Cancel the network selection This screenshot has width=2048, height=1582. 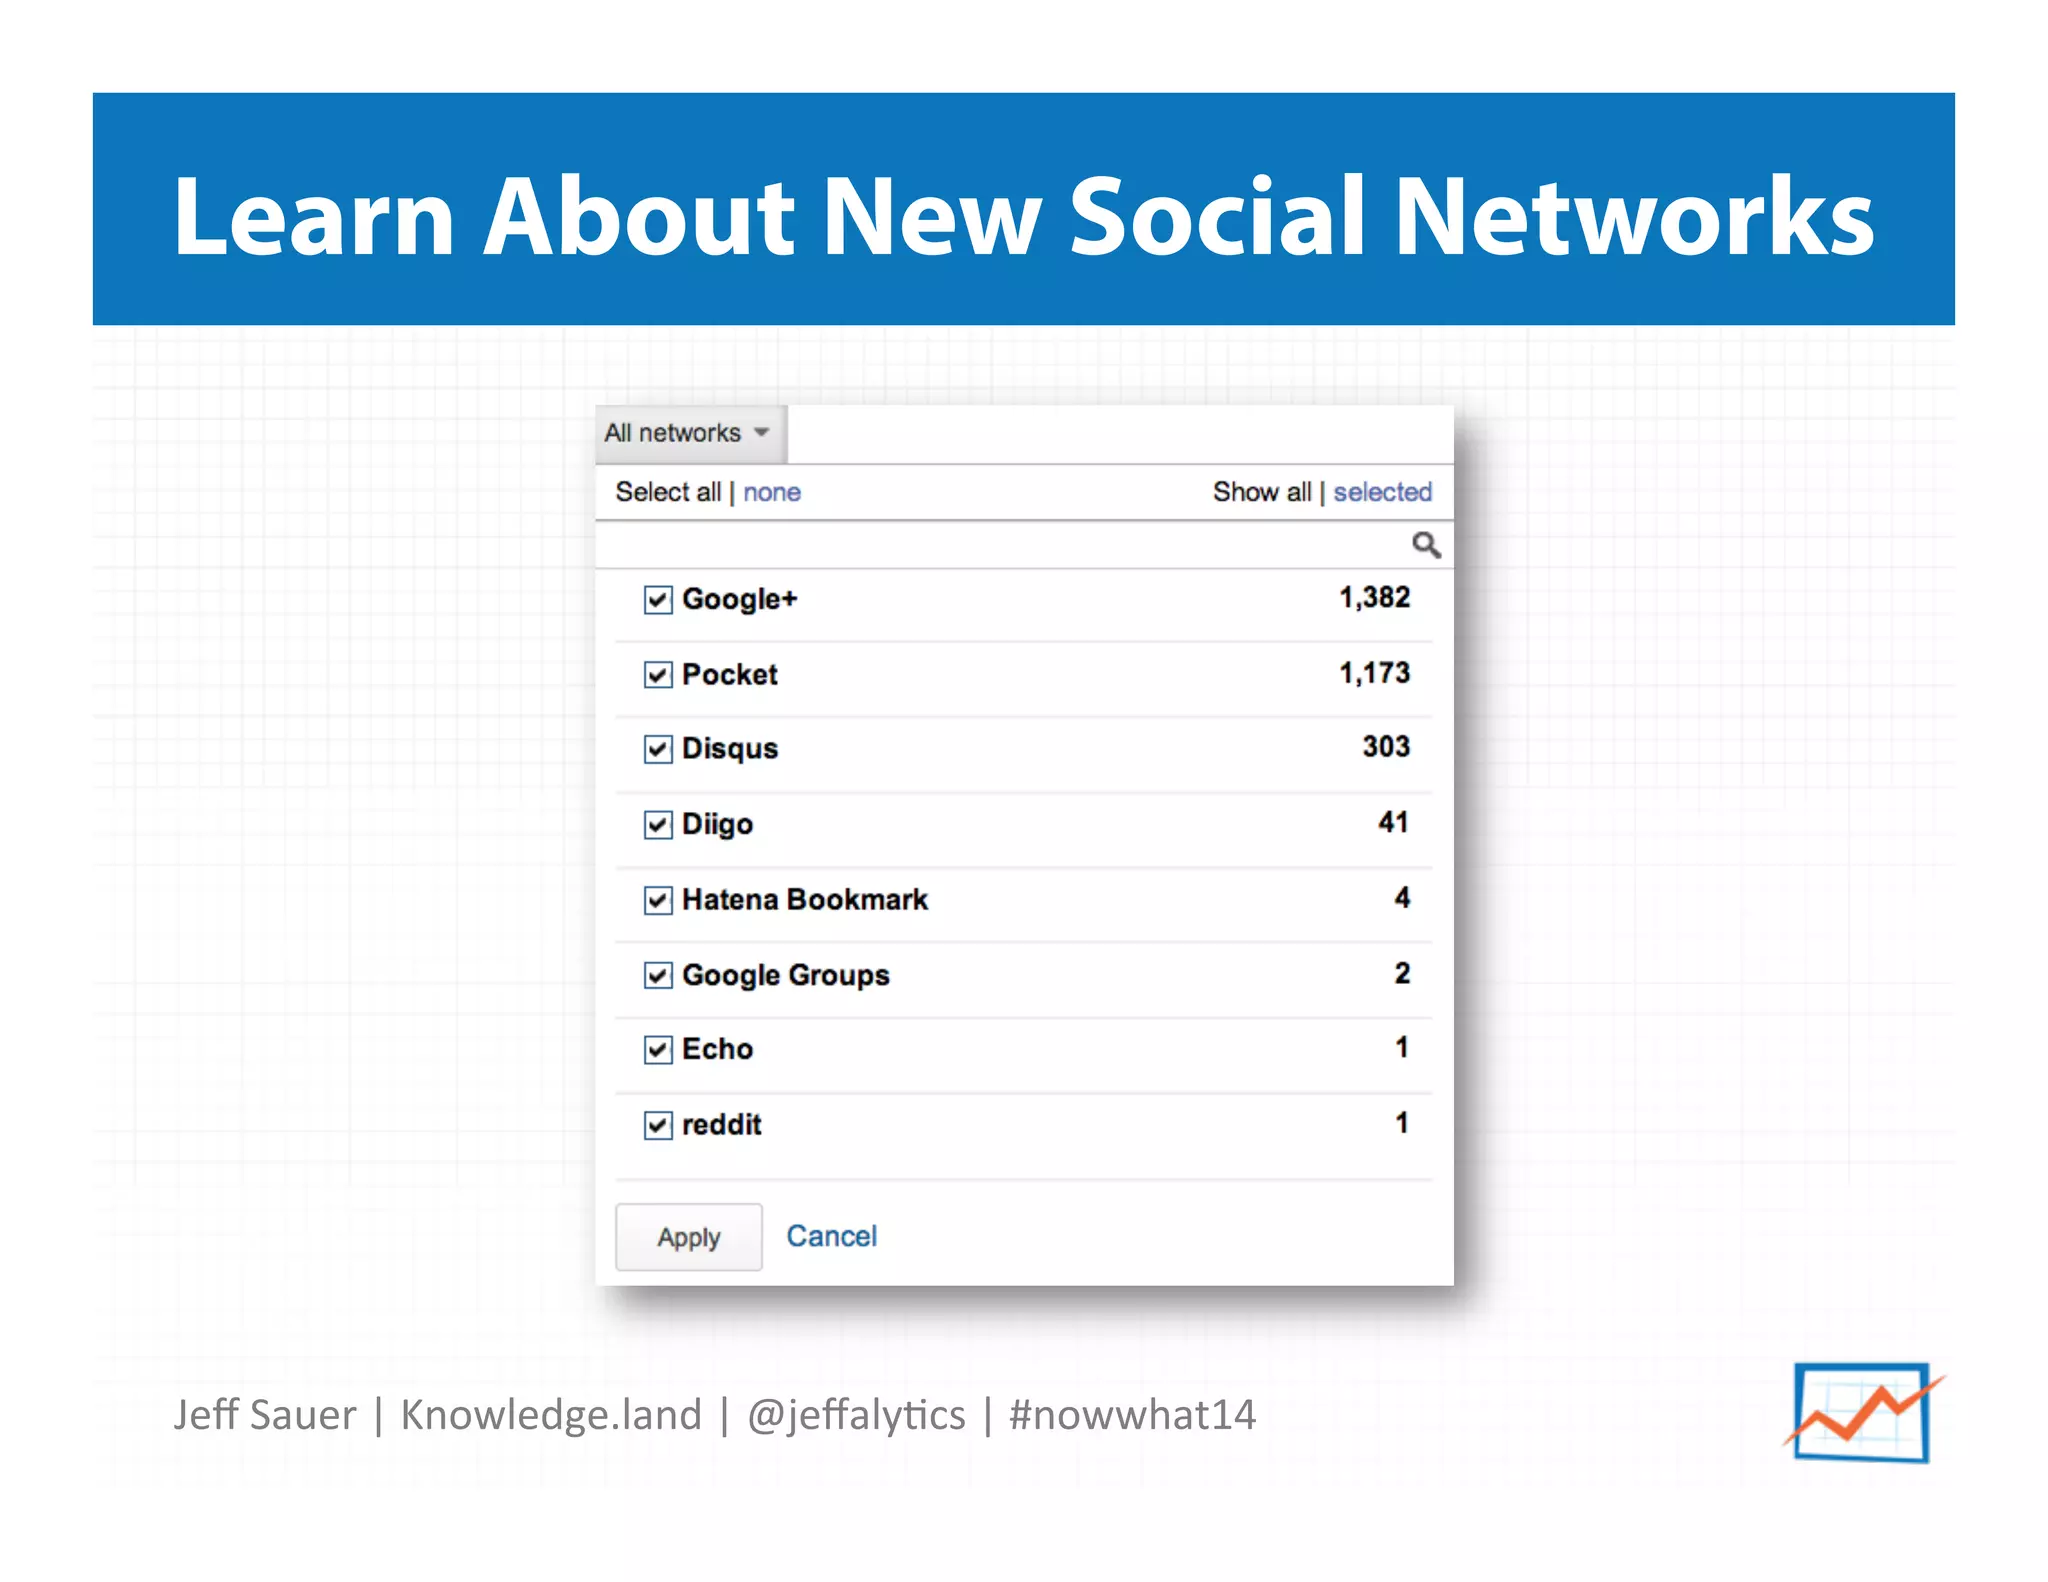coord(832,1236)
